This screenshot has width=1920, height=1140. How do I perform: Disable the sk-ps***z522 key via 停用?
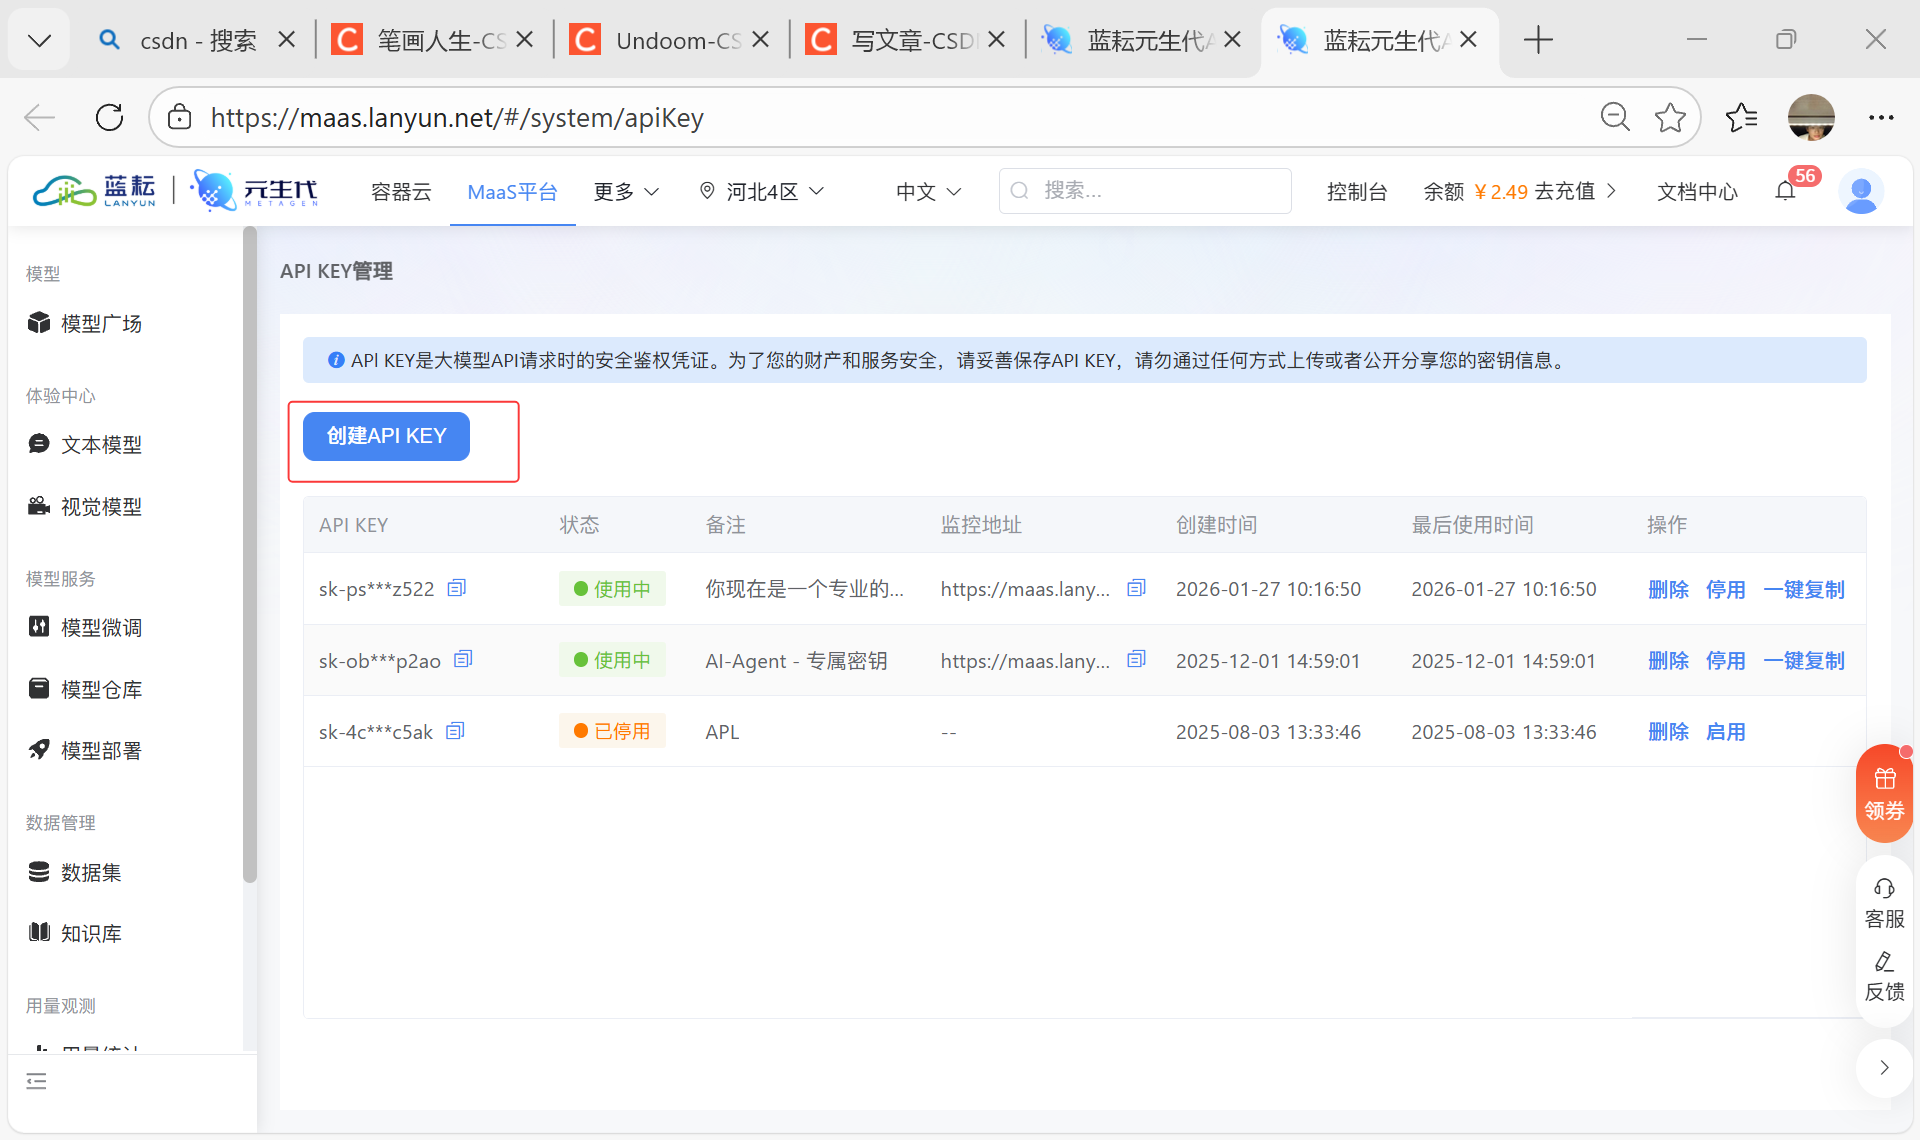1725,589
